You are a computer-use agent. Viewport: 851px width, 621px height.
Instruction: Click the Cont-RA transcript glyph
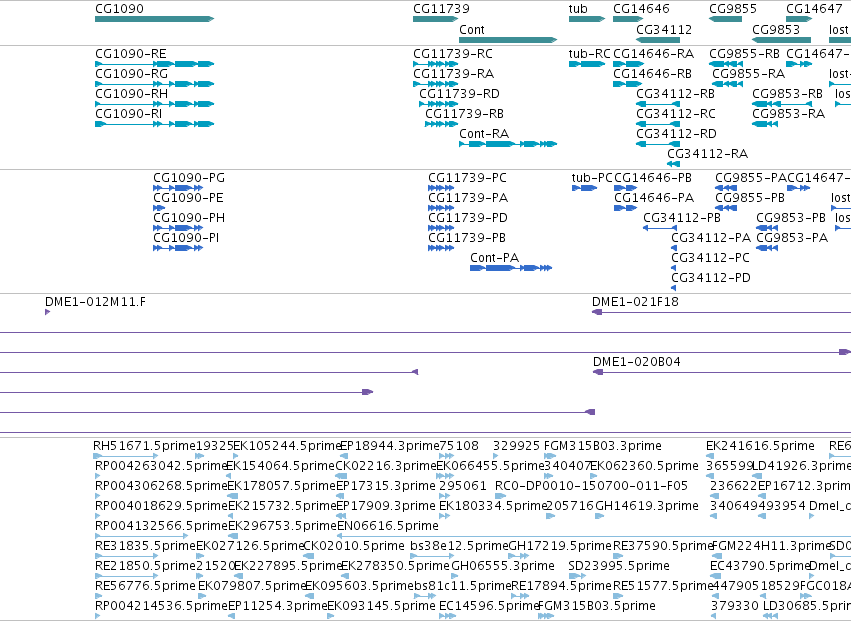coord(508,144)
